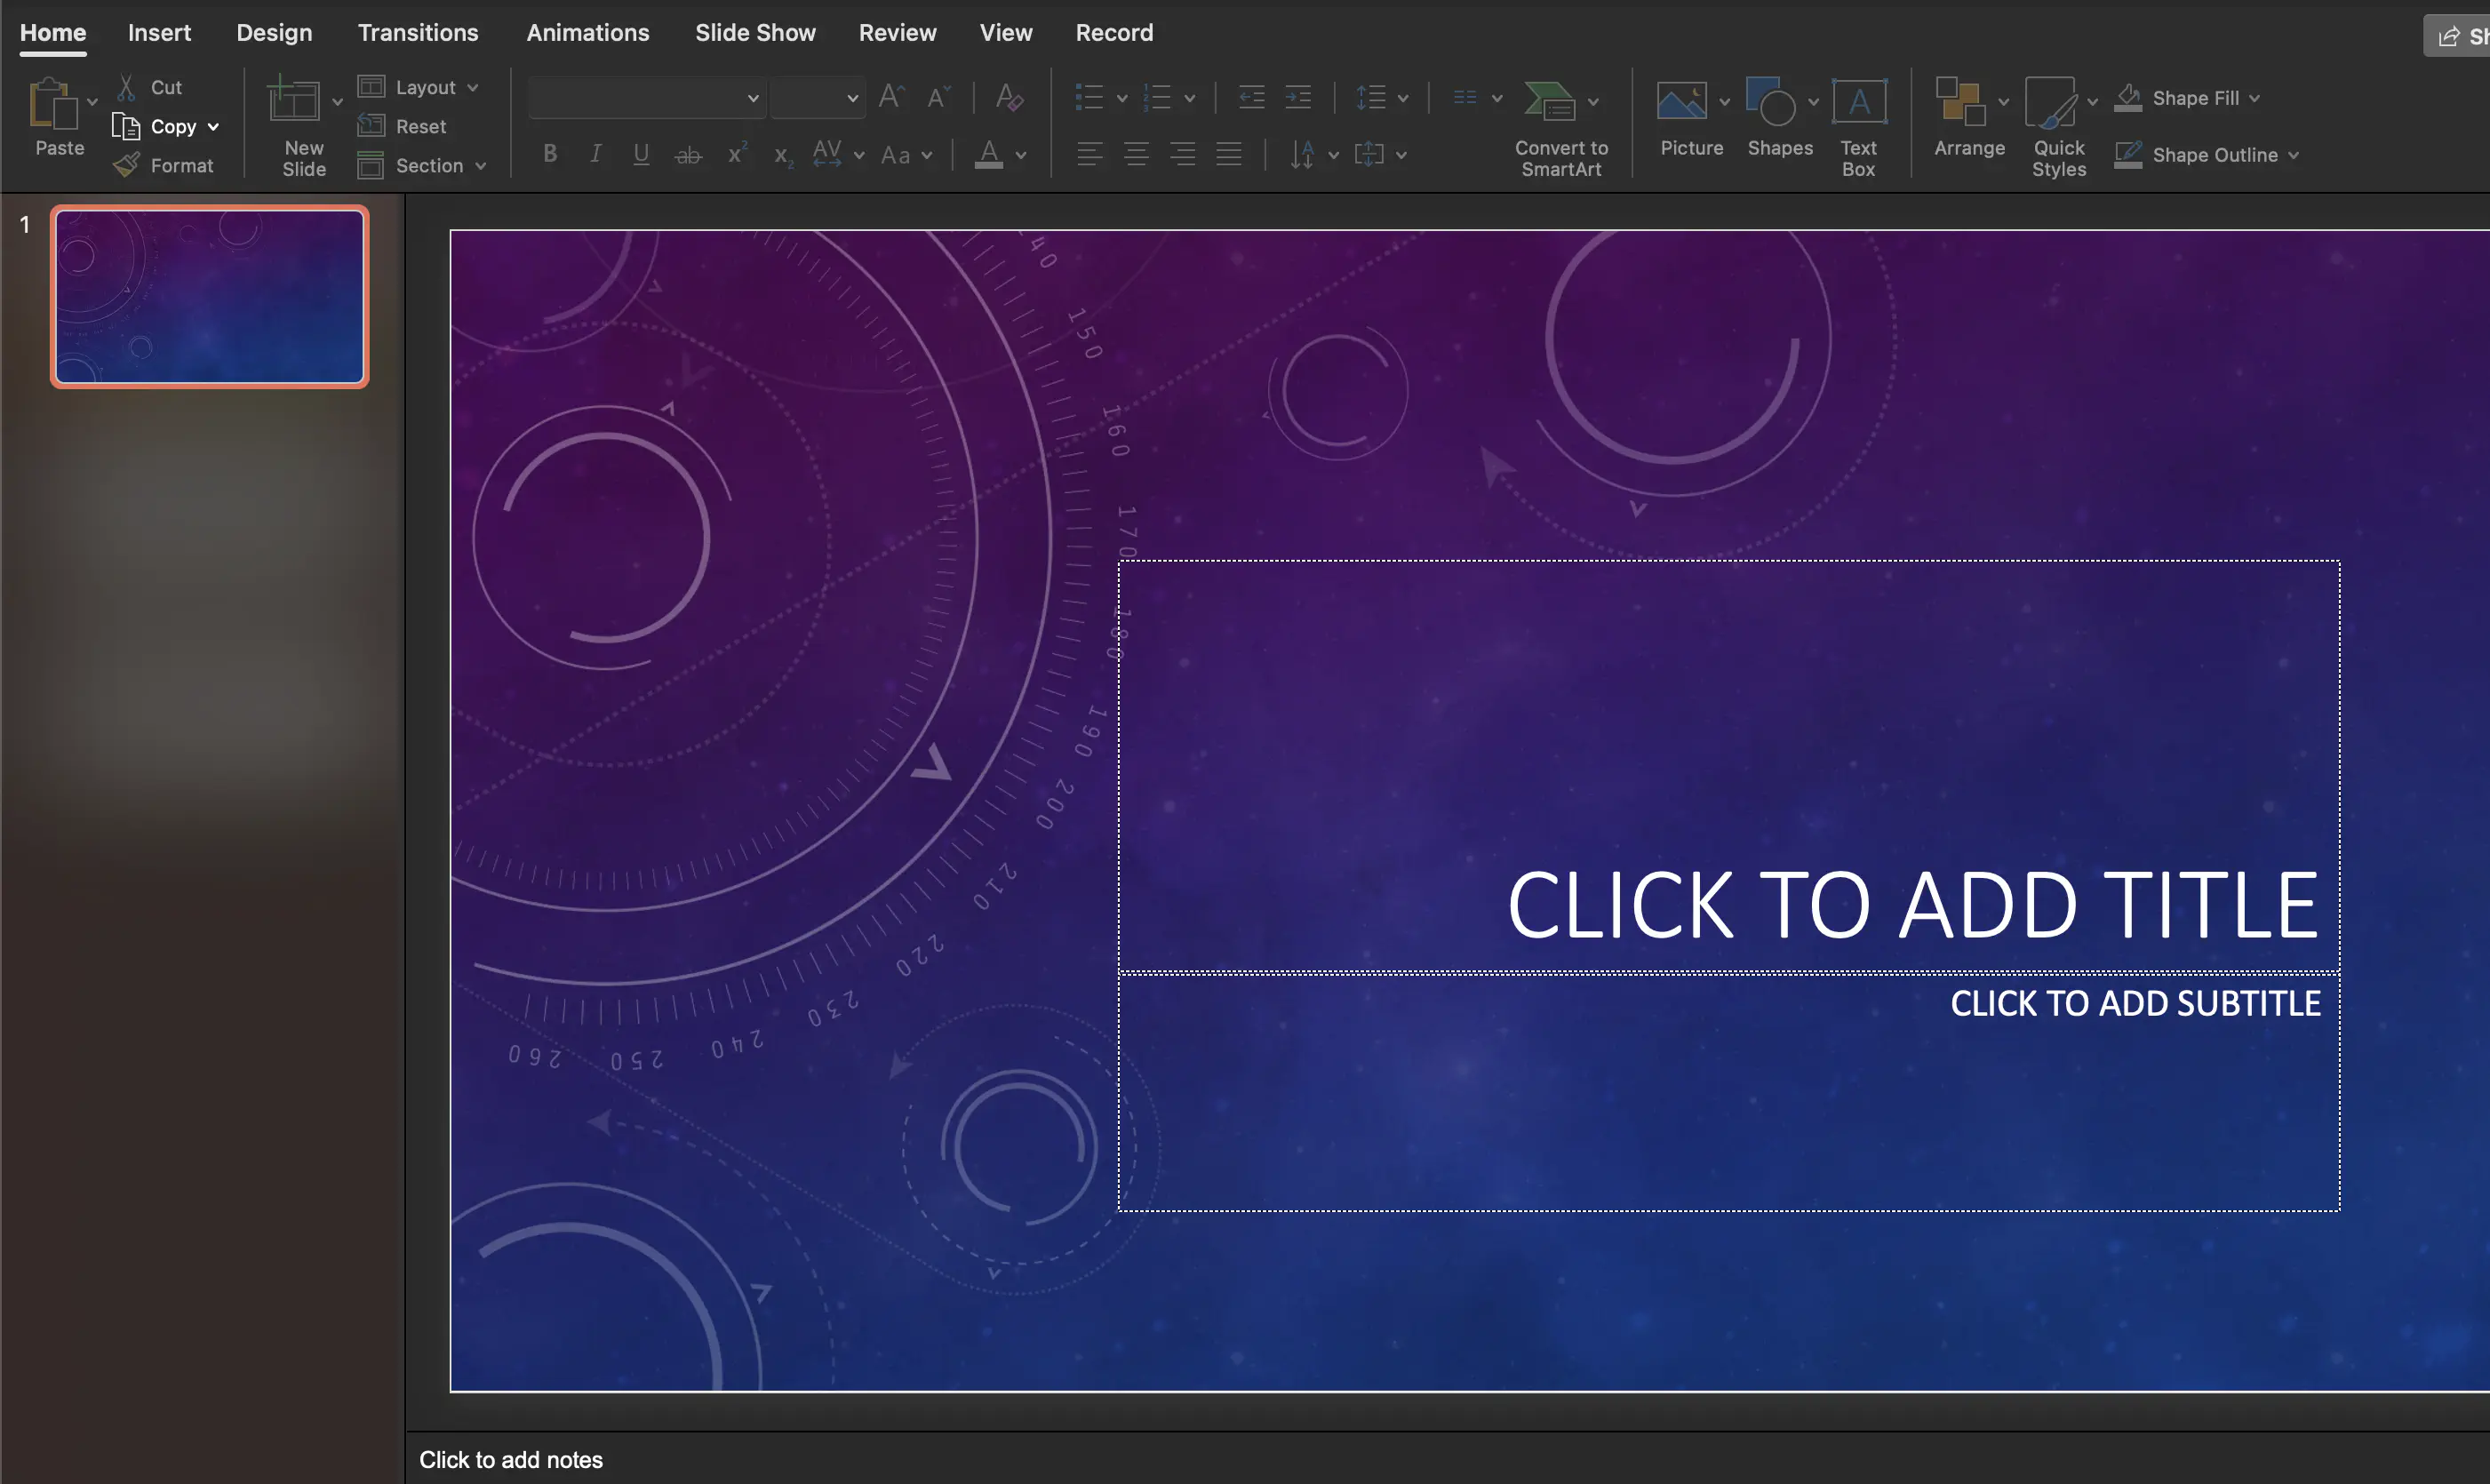Expand the Shape Fill dropdown
Image resolution: width=2490 pixels, height=1484 pixels.
2253,97
